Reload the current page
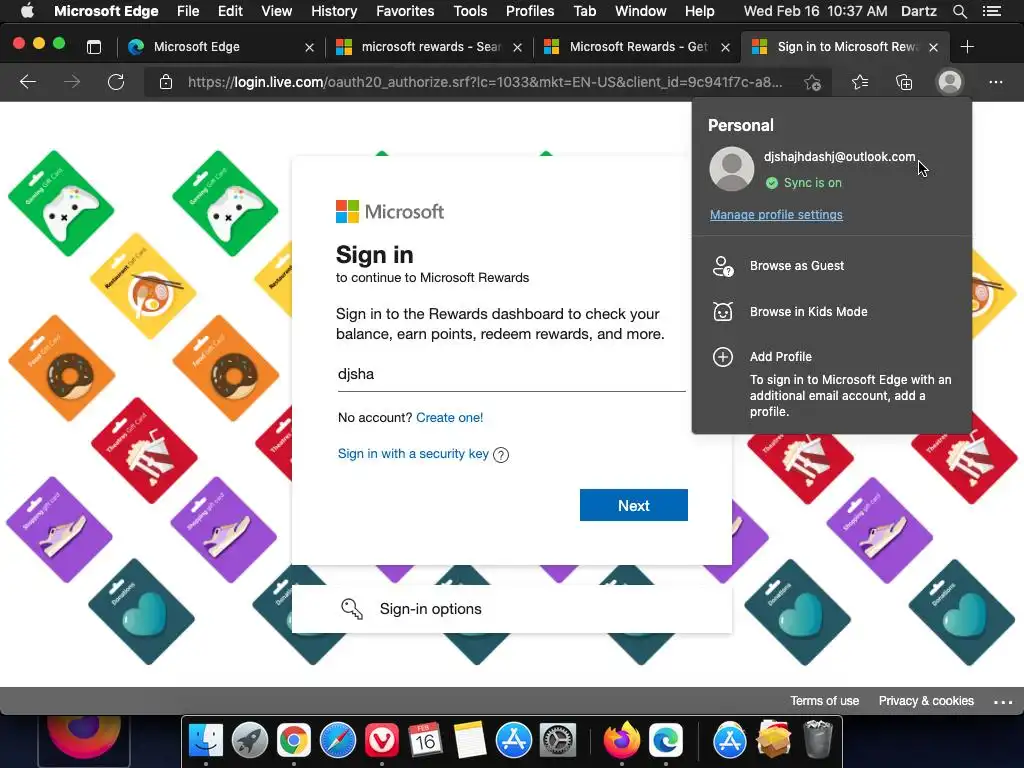 [116, 82]
